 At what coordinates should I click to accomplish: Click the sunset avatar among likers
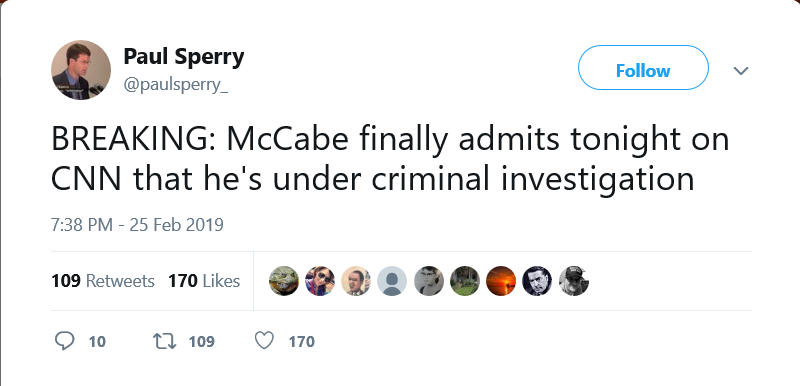[x=501, y=281]
